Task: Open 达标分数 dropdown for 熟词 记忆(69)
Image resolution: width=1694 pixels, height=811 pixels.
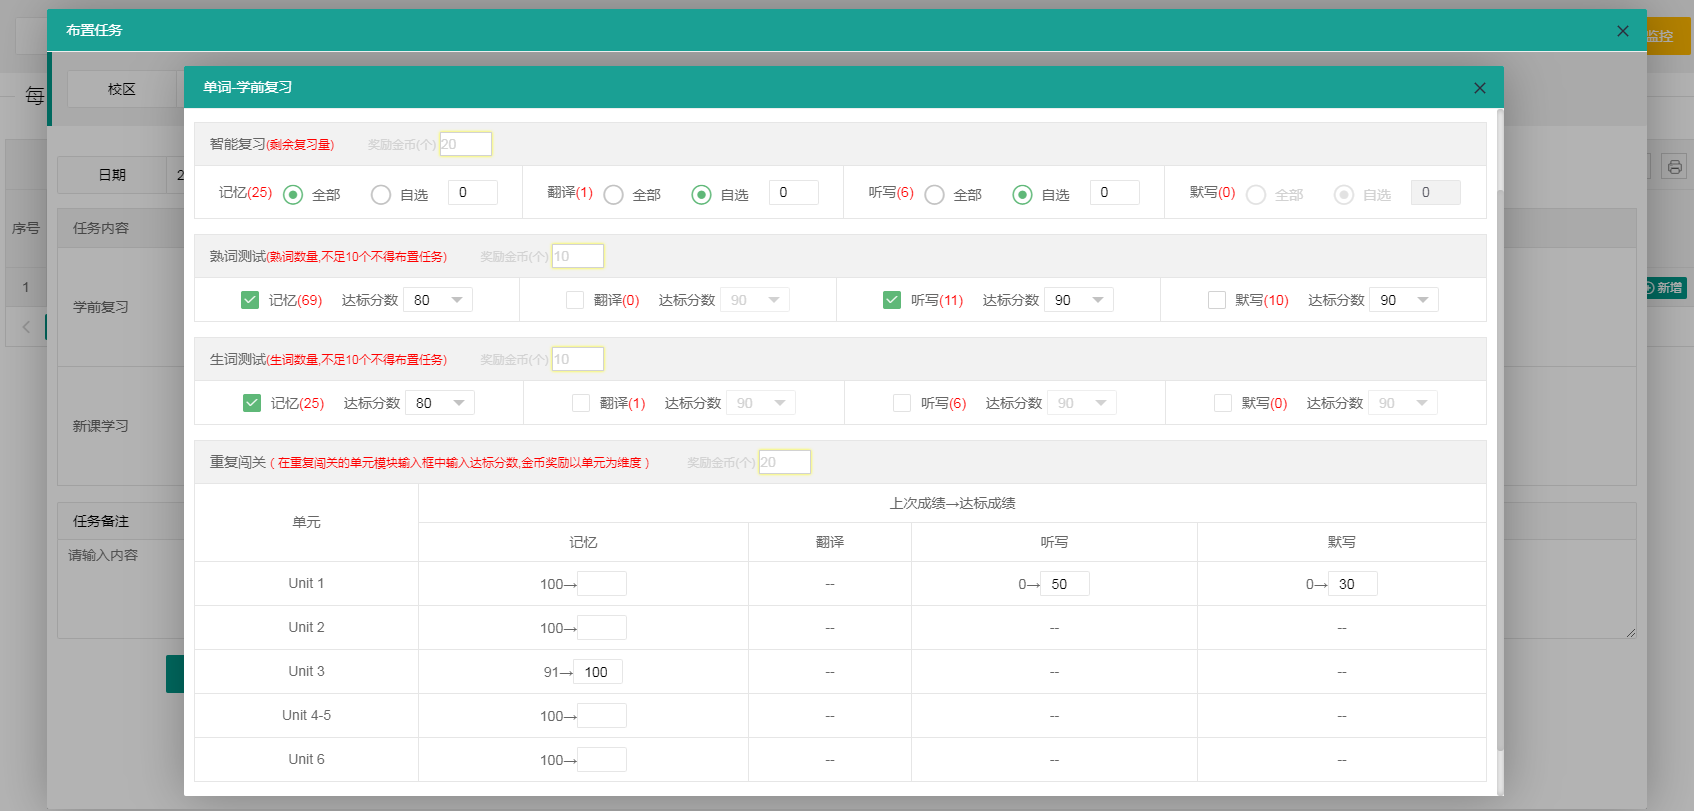Action: pyautogui.click(x=438, y=300)
